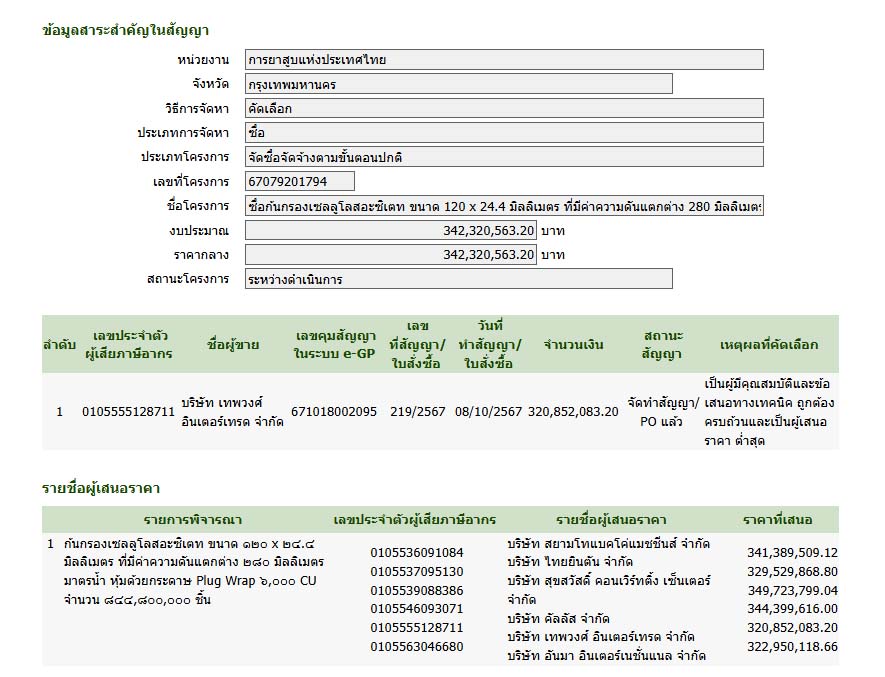This screenshot has height=677, width=885.
Task: Click the ราคากลาง amount field
Action: click(x=391, y=254)
